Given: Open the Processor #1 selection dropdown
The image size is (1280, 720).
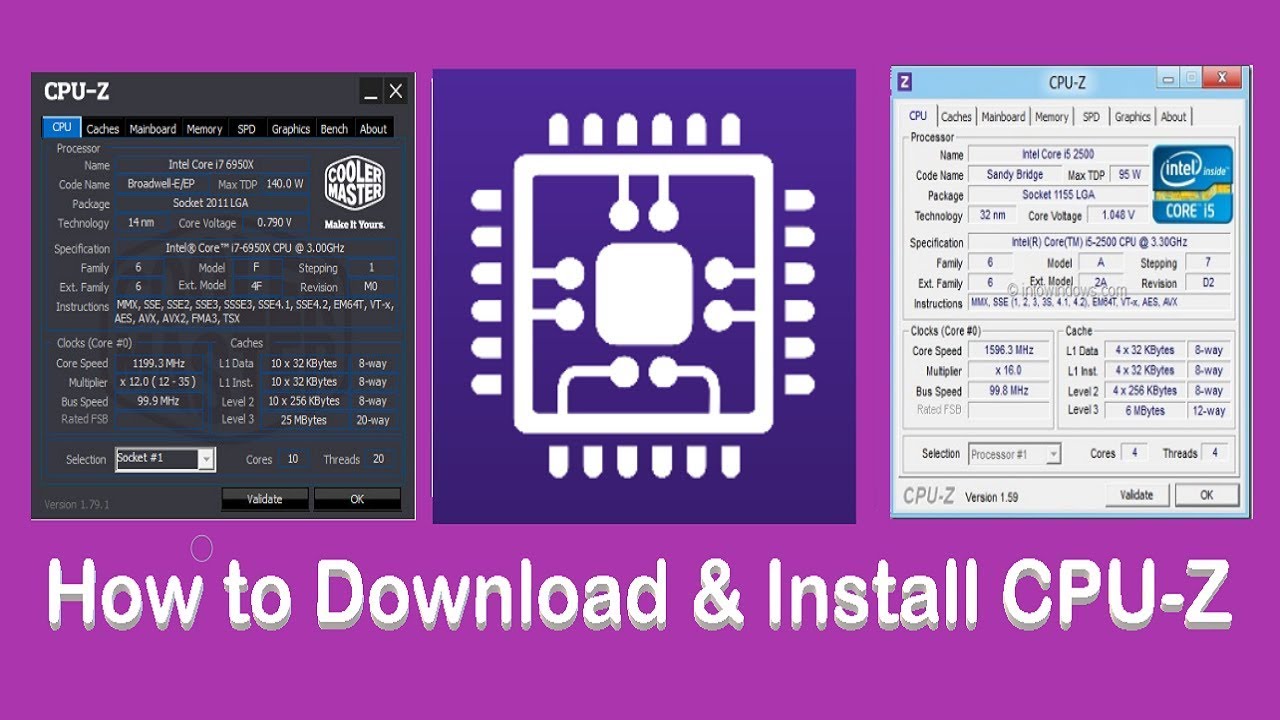Looking at the screenshot, I should [1014, 454].
